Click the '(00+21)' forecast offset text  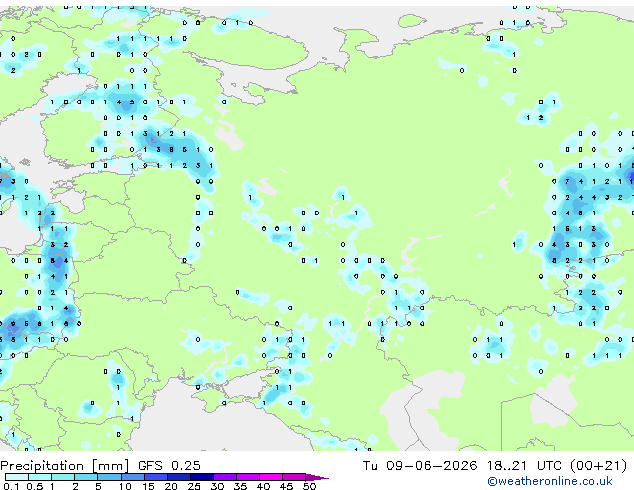click(598, 466)
